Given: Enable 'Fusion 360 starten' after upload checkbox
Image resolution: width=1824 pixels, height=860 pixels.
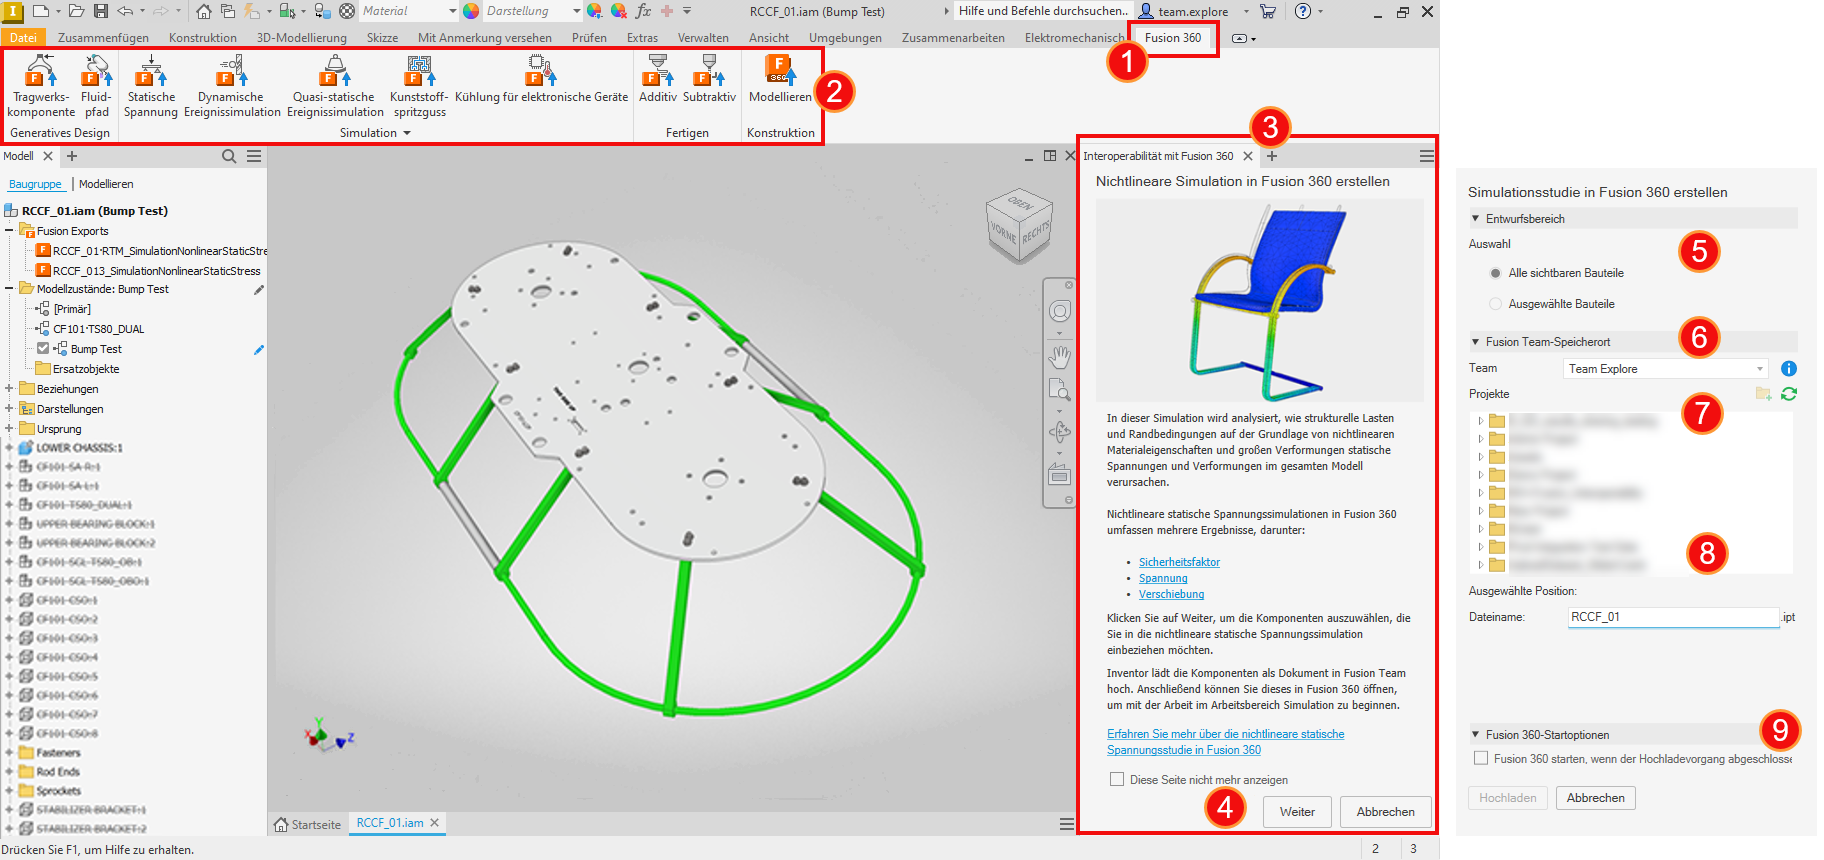Looking at the screenshot, I should 1481,758.
